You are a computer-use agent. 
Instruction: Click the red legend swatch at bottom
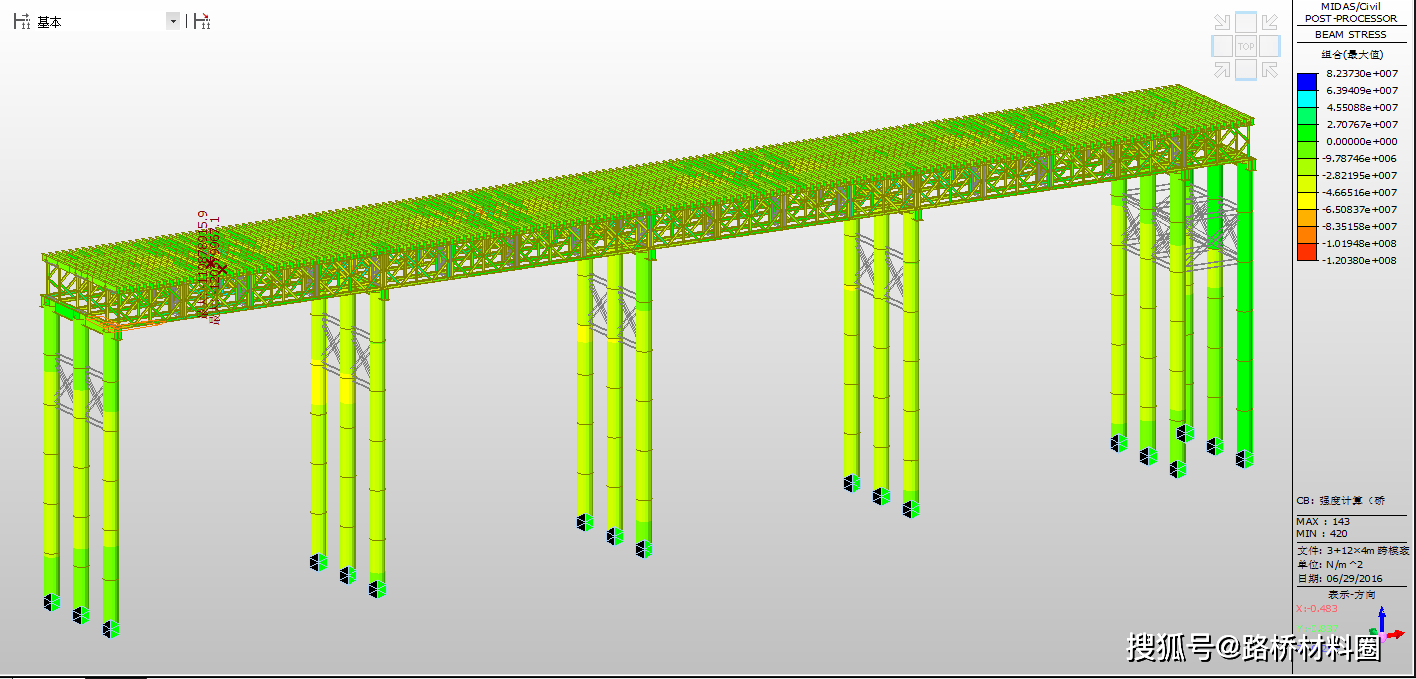[x=1306, y=252]
